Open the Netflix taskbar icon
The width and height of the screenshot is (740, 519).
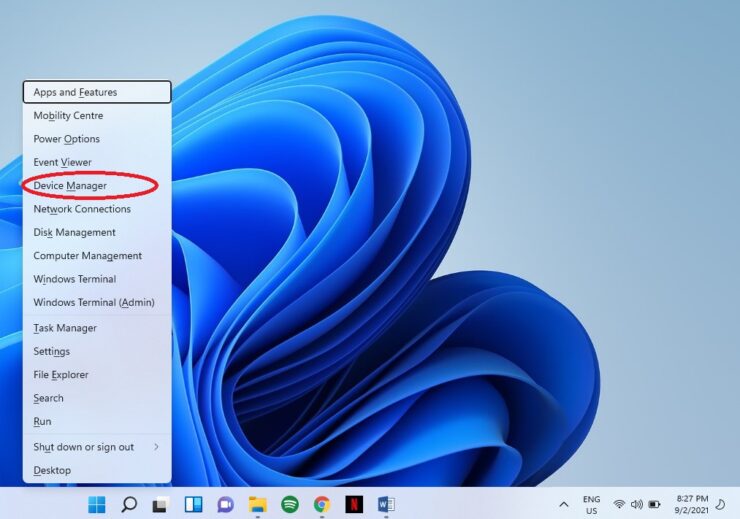pos(354,504)
